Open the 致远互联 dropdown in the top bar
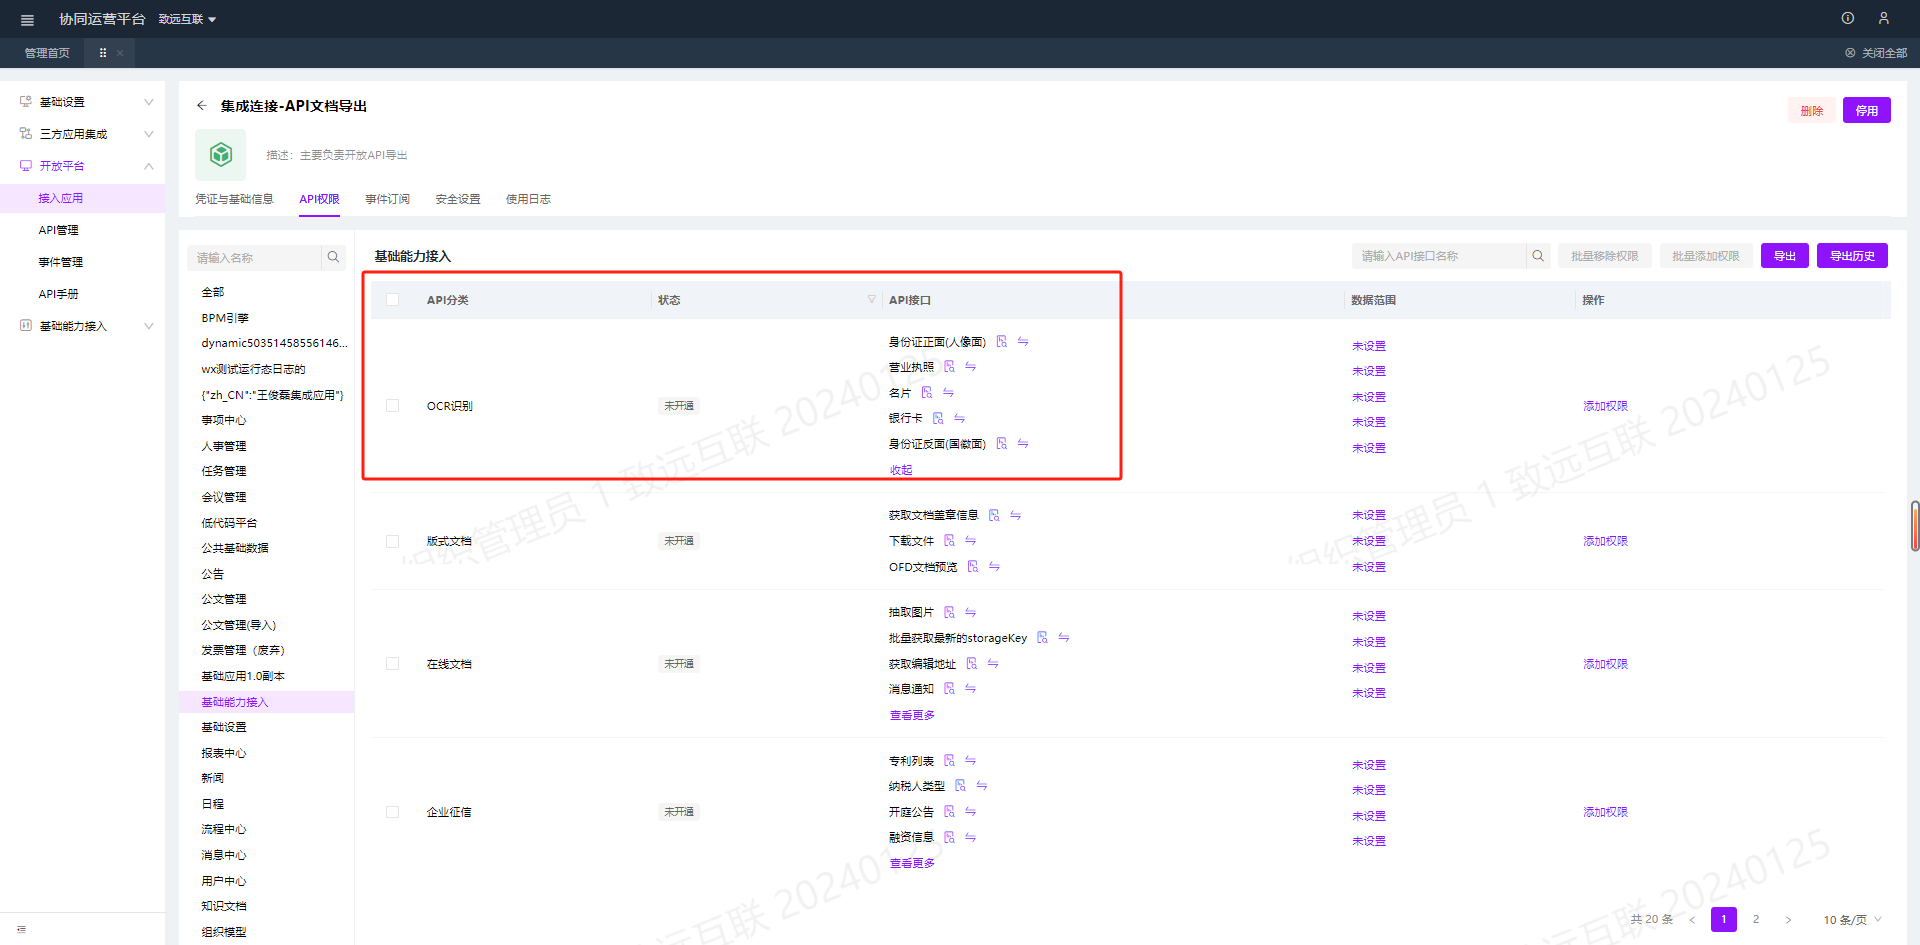 click(x=187, y=20)
